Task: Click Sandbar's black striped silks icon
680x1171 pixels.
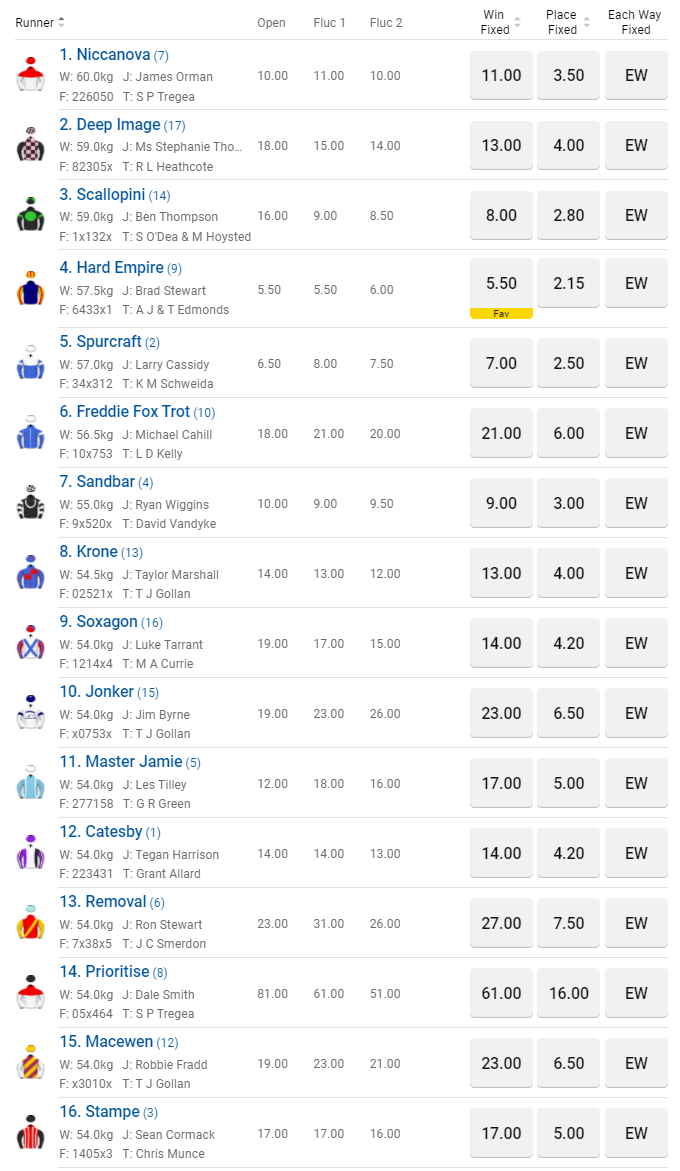Action: click(31, 504)
